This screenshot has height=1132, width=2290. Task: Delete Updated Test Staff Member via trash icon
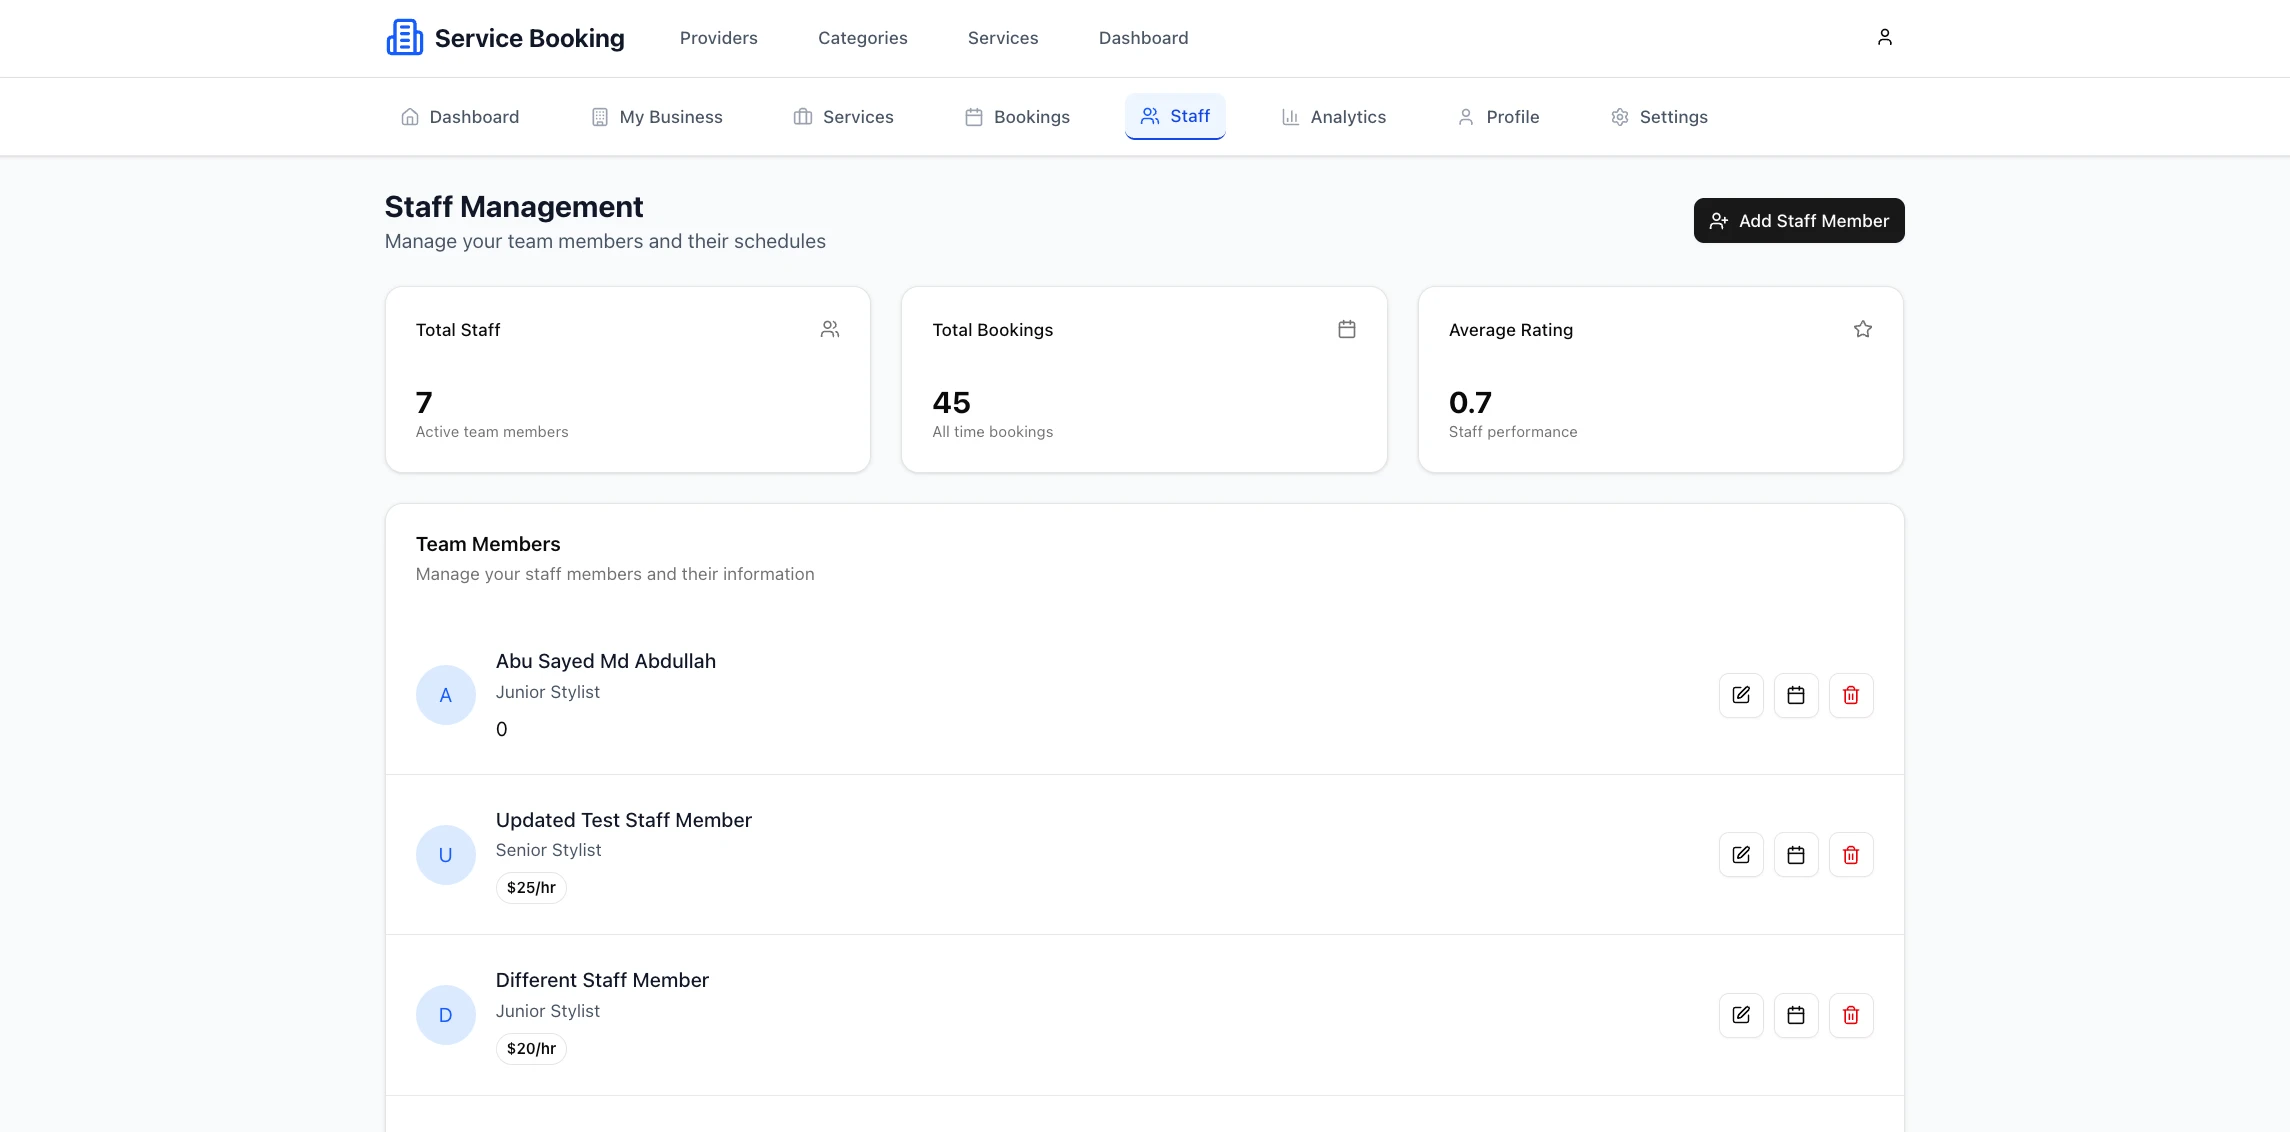pos(1850,854)
